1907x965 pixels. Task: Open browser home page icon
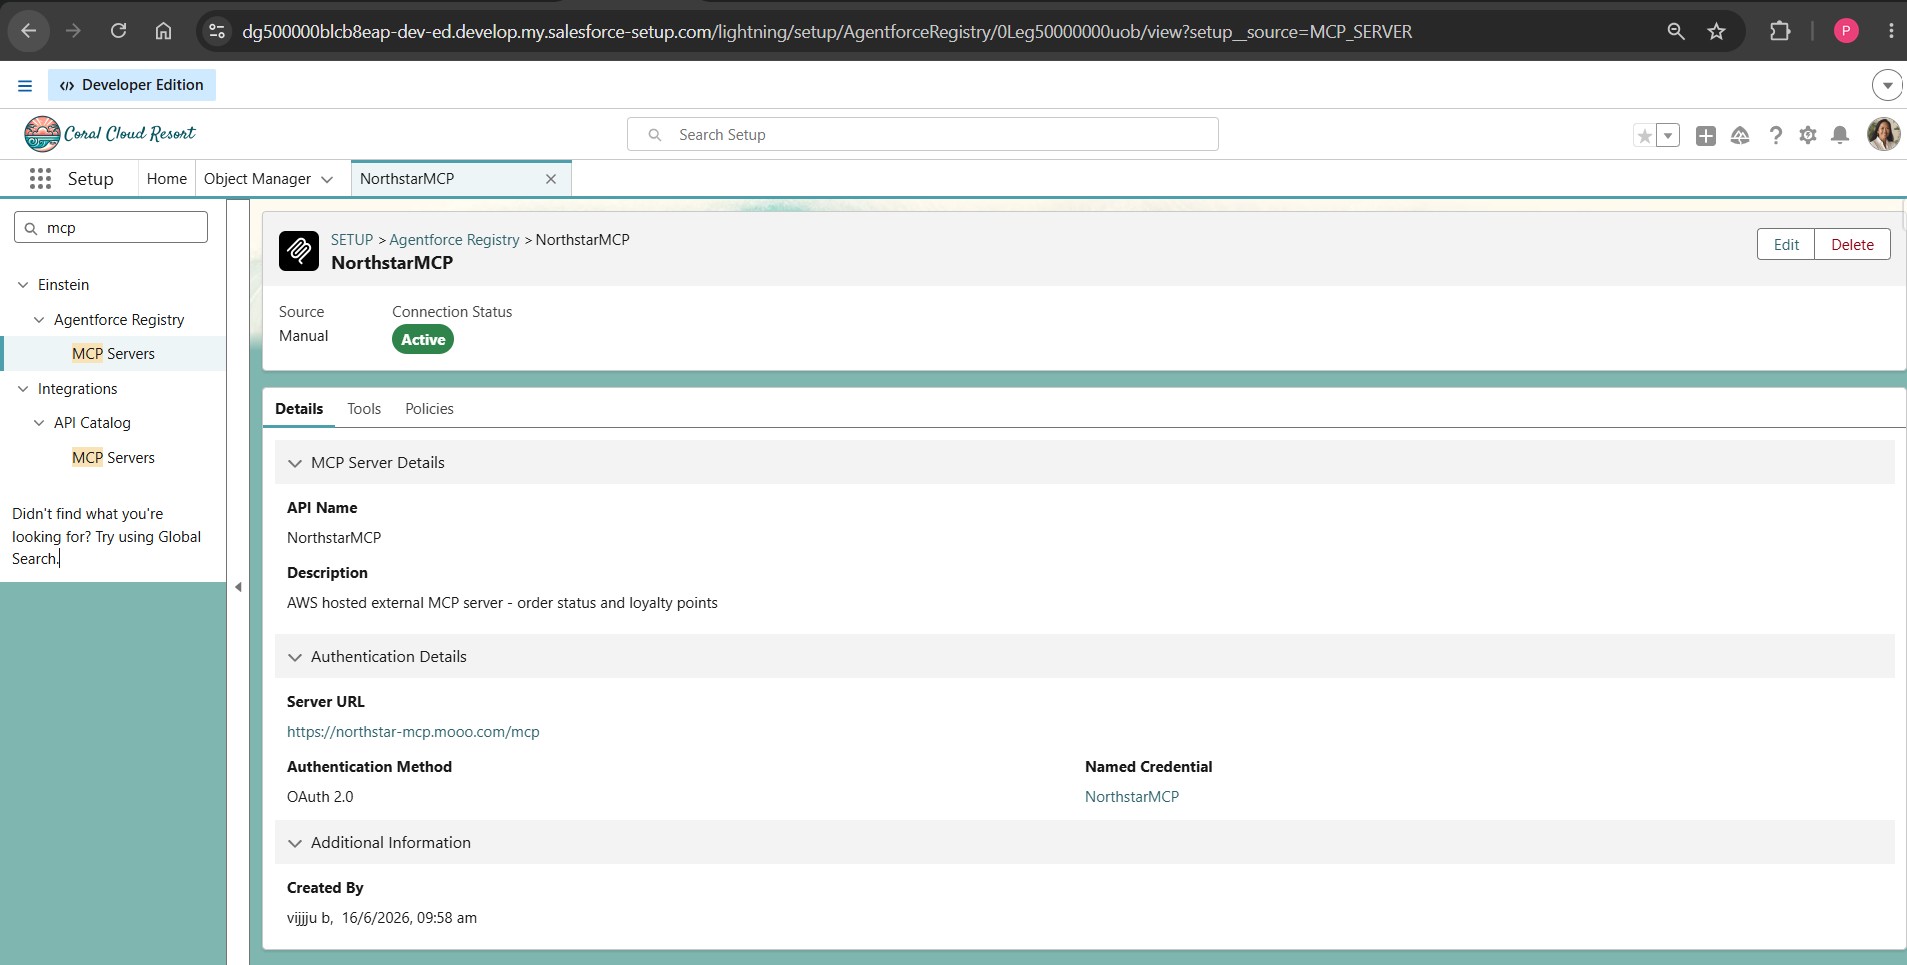(163, 31)
